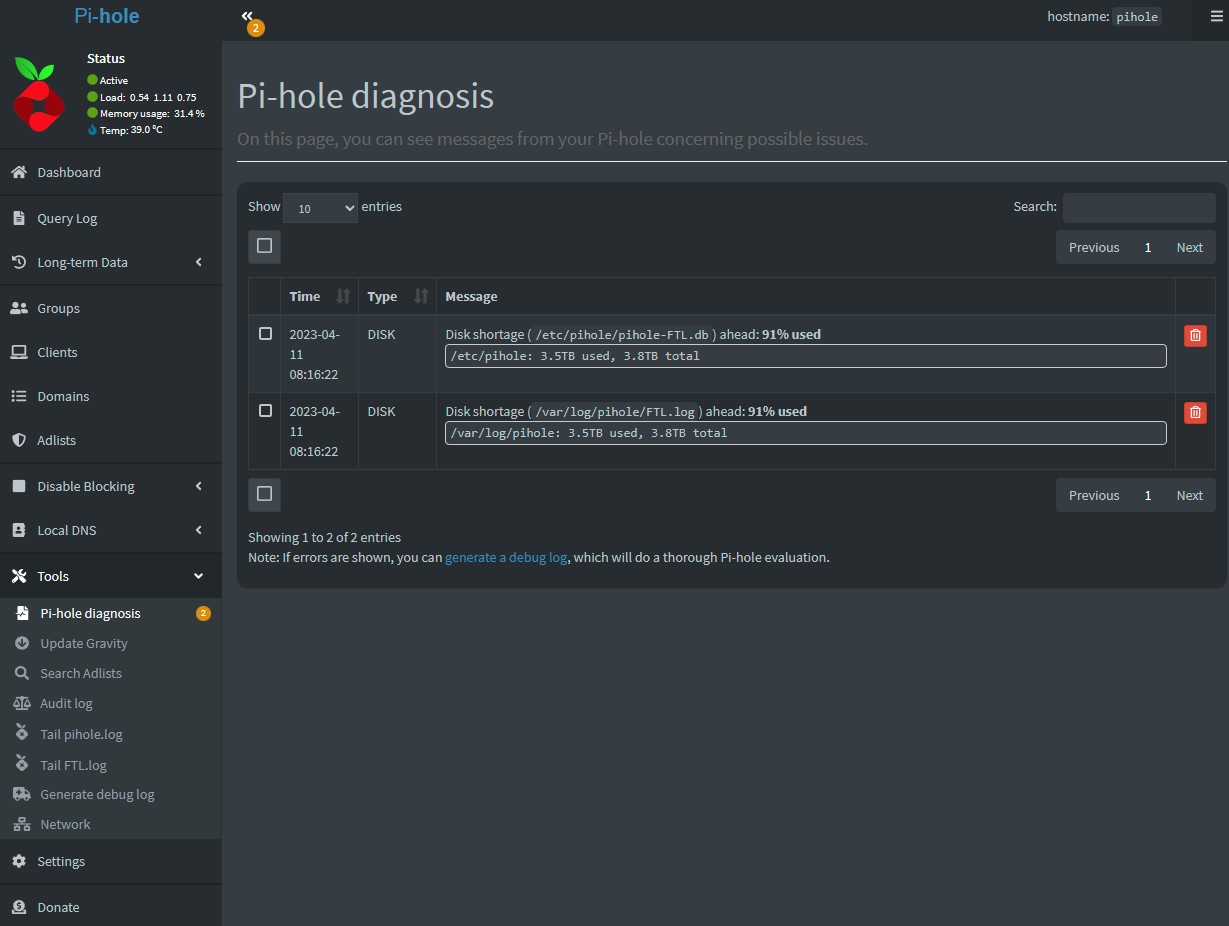Viewport: 1229px width, 926px height.
Task: Click the generate a debug log link
Action: (506, 557)
